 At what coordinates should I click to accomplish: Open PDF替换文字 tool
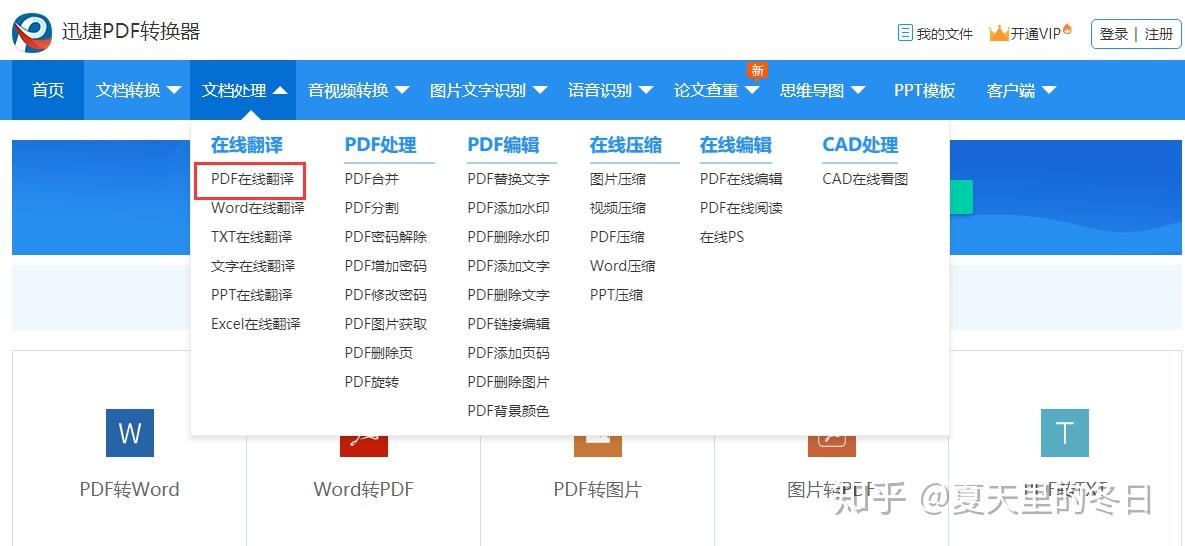pos(509,179)
